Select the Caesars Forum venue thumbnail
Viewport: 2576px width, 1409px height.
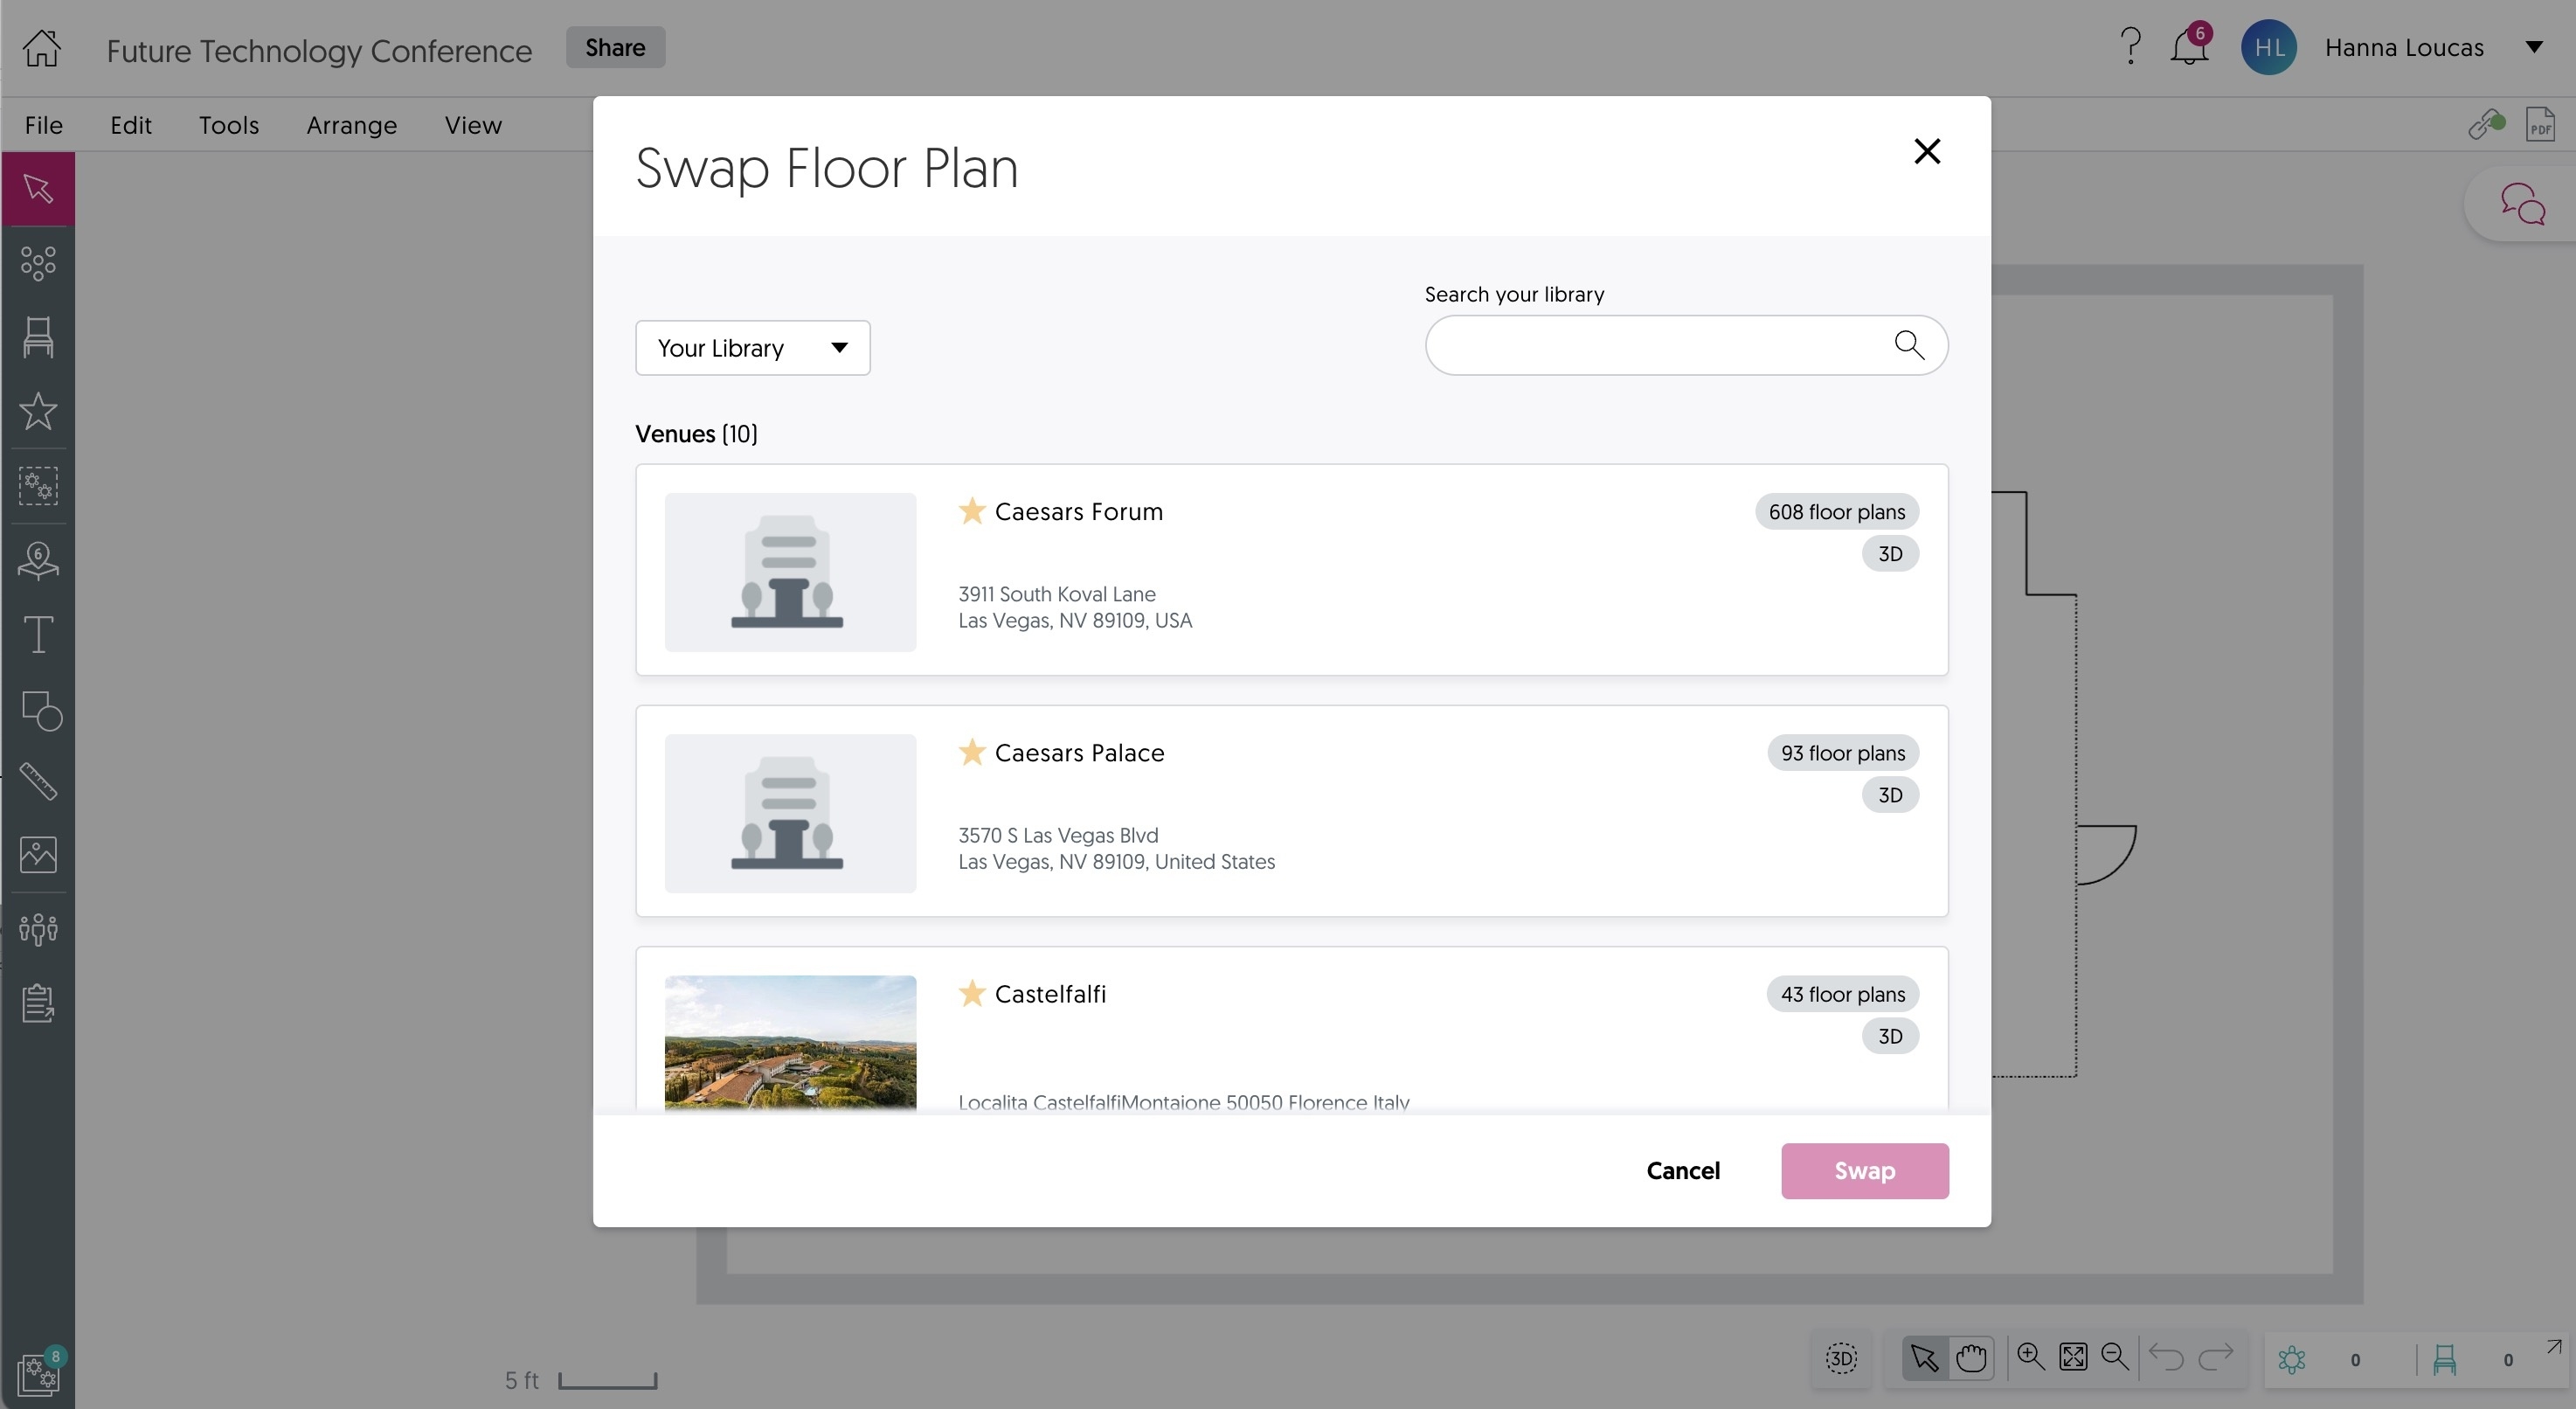[790, 572]
